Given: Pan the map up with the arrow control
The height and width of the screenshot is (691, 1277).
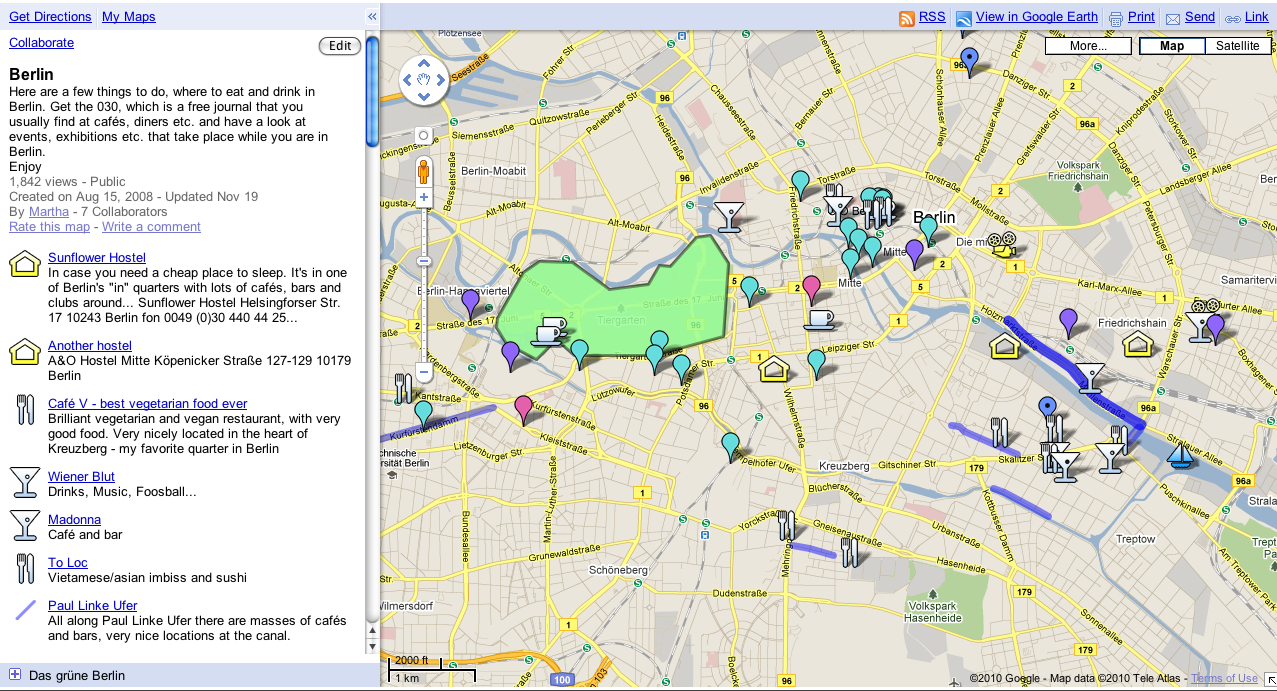Looking at the screenshot, I should (424, 62).
